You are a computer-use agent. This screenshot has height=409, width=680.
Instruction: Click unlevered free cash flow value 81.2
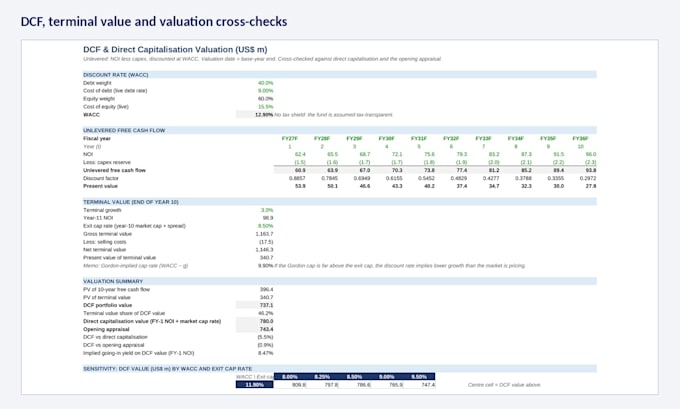pos(494,170)
